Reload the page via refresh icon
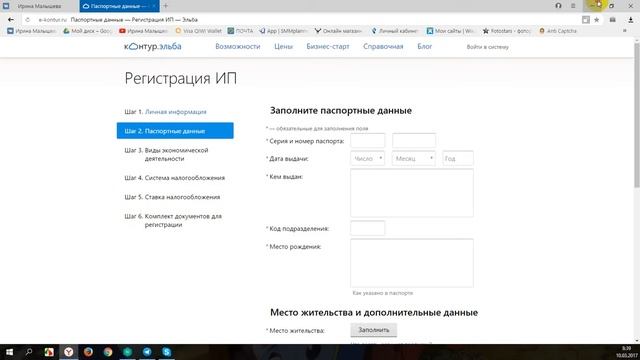The width and height of the screenshot is (640, 360). pos(27,19)
